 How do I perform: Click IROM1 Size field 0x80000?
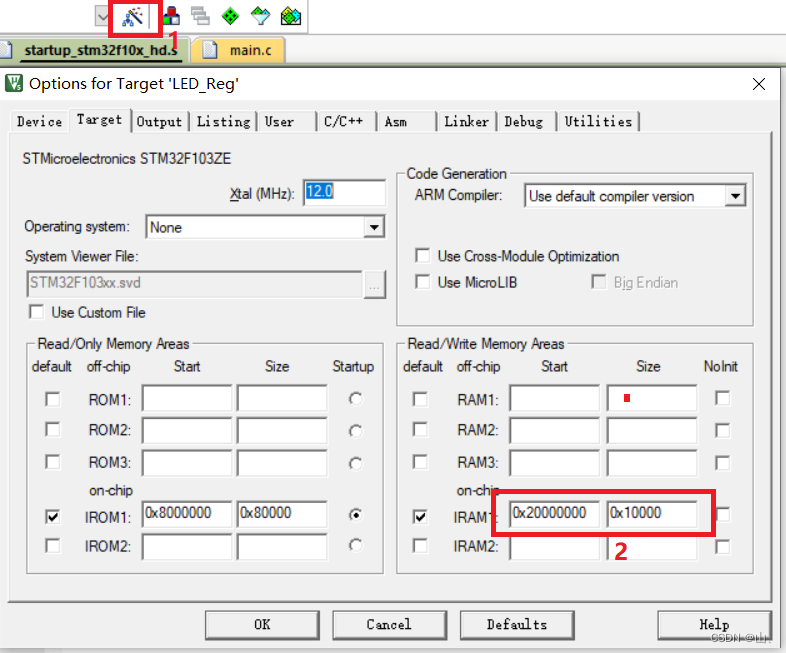(282, 513)
